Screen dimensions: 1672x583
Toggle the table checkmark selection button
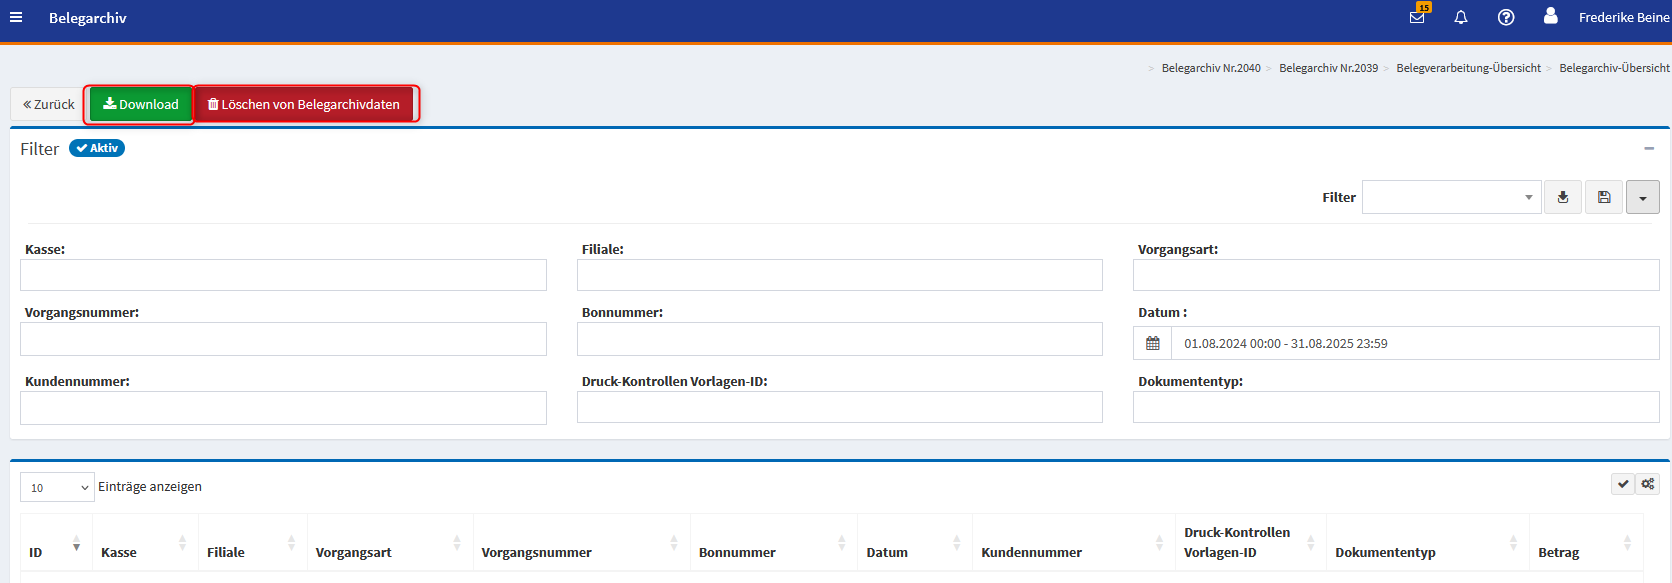coord(1623,484)
